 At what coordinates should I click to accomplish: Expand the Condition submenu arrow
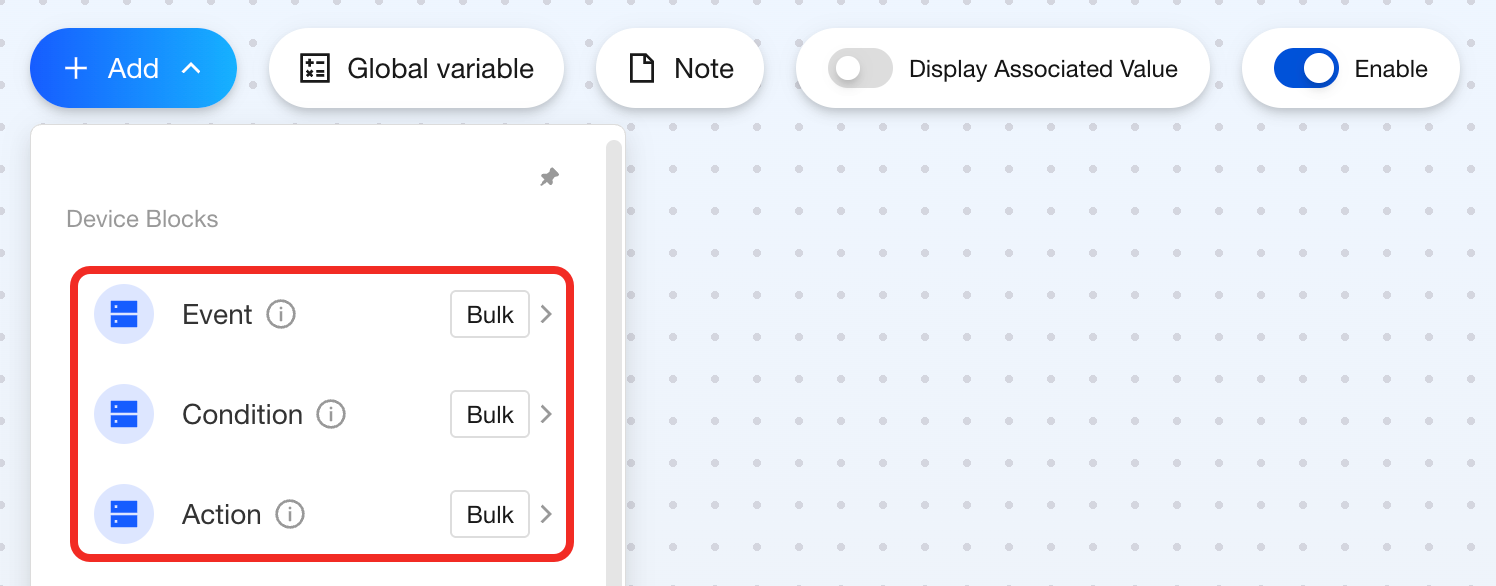pos(546,414)
